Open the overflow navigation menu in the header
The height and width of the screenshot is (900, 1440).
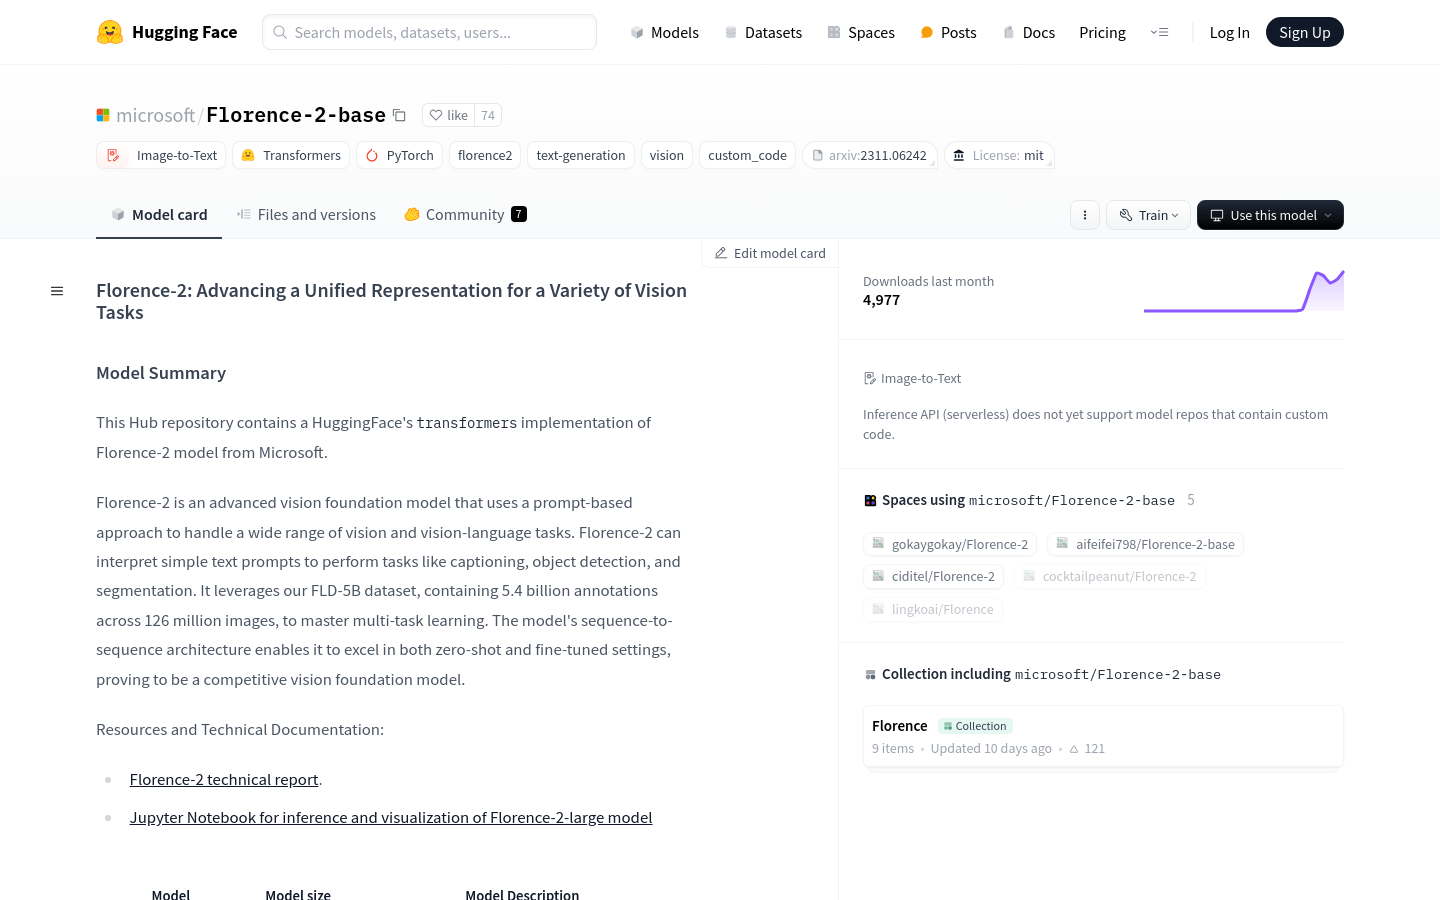point(1159,32)
